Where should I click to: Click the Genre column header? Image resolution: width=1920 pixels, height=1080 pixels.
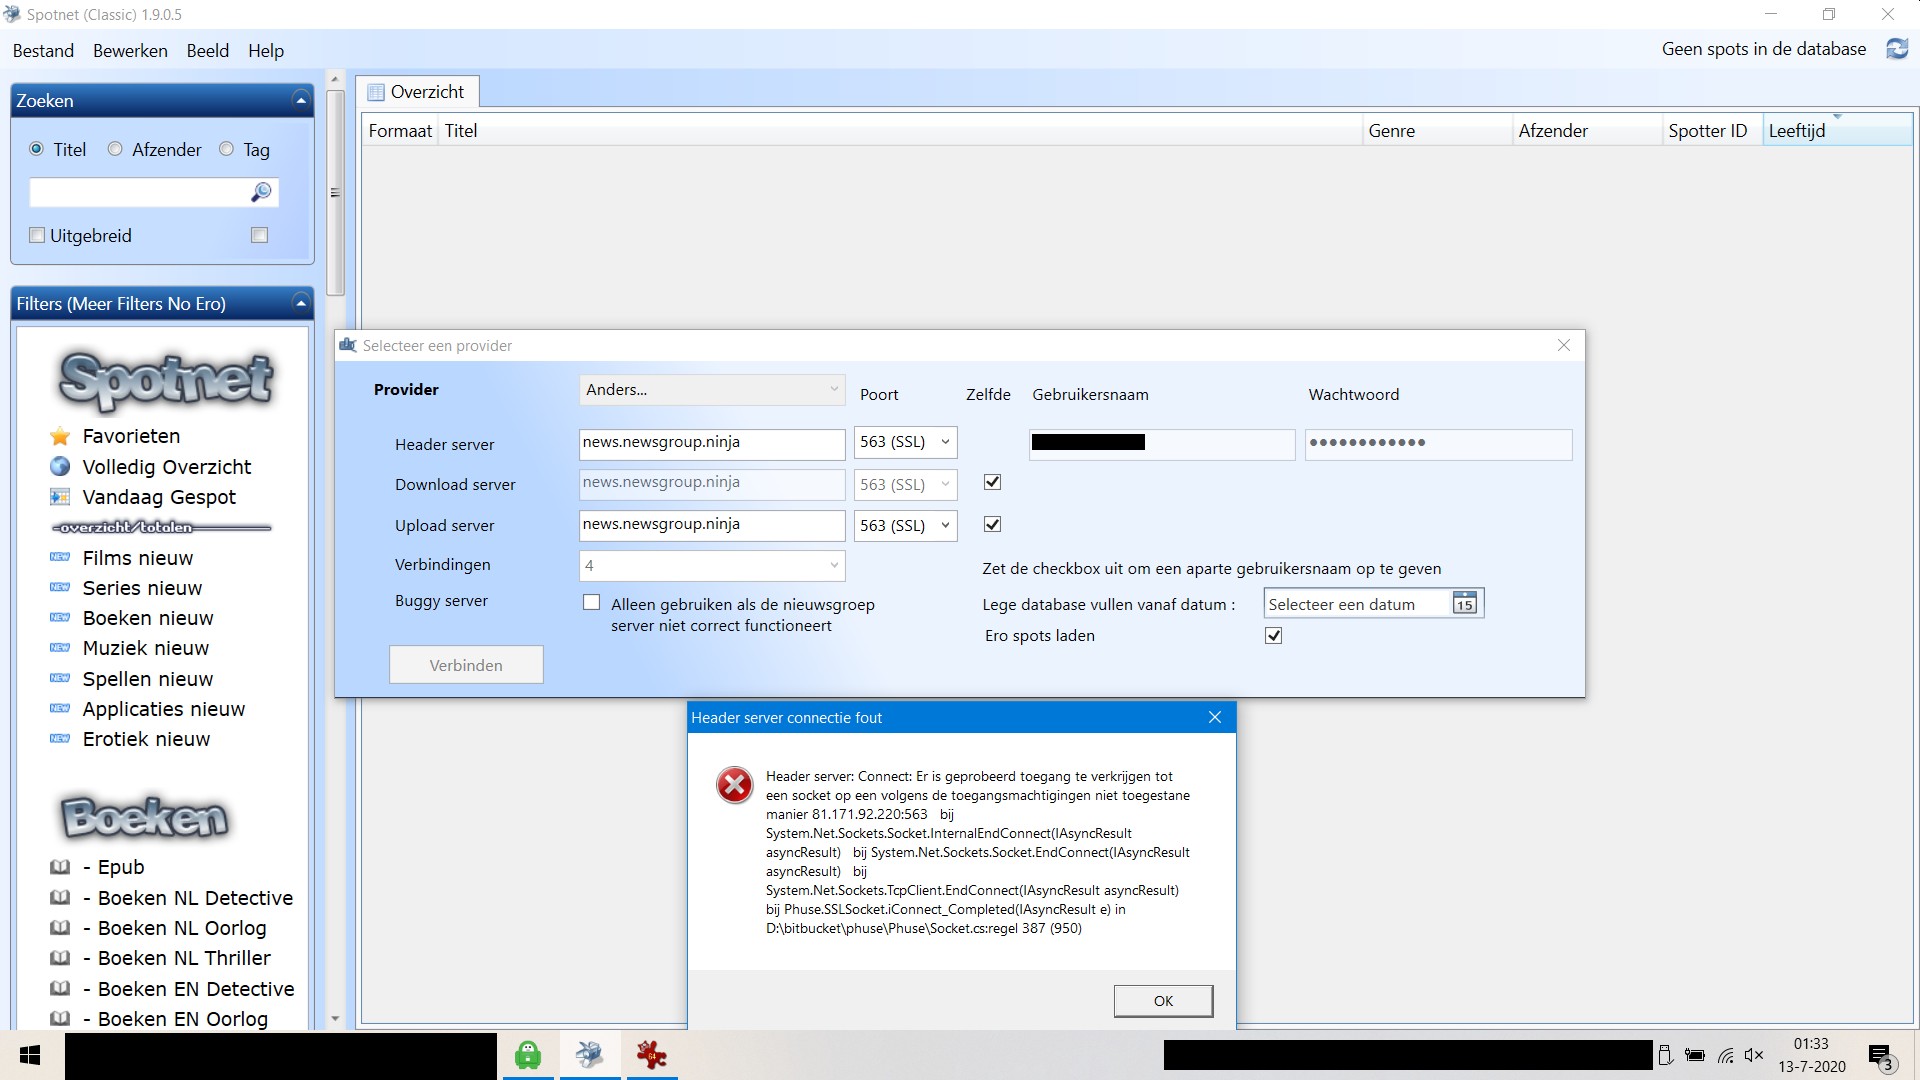point(1437,130)
